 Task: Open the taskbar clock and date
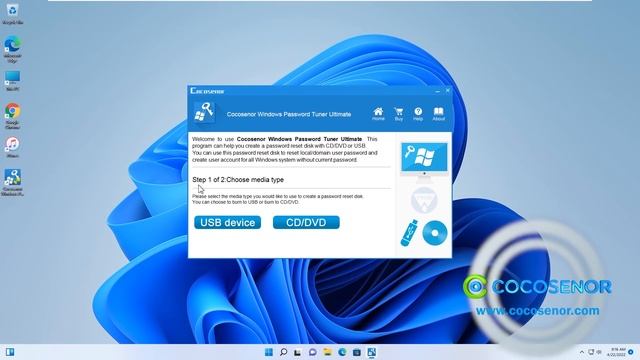pos(616,352)
